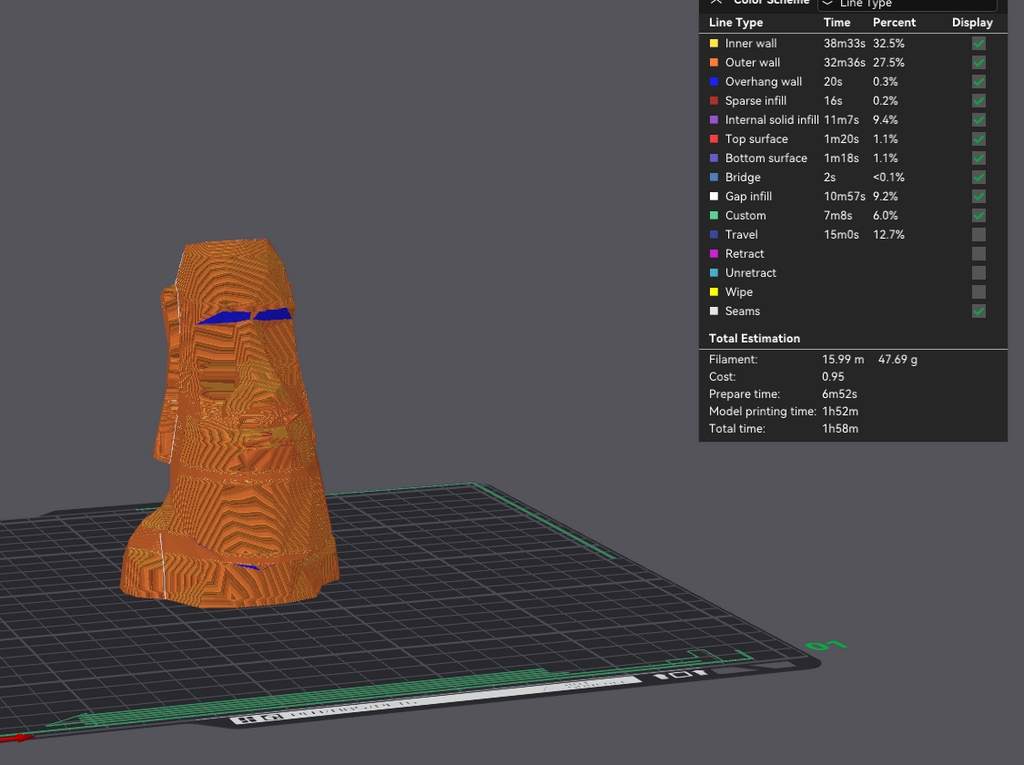Select the blue Overhang wall swatch
Screen dimensions: 1024x765
(x=714, y=82)
